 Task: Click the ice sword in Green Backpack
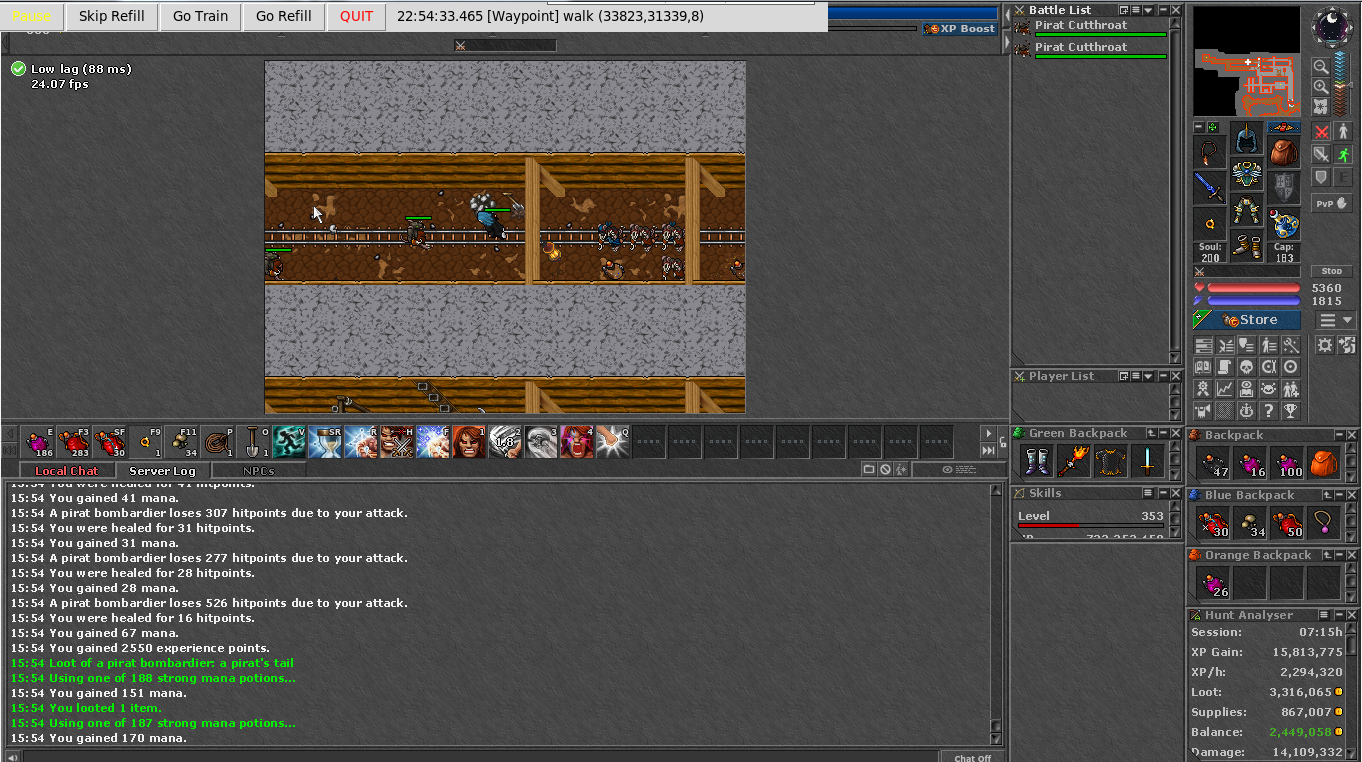(x=1146, y=461)
